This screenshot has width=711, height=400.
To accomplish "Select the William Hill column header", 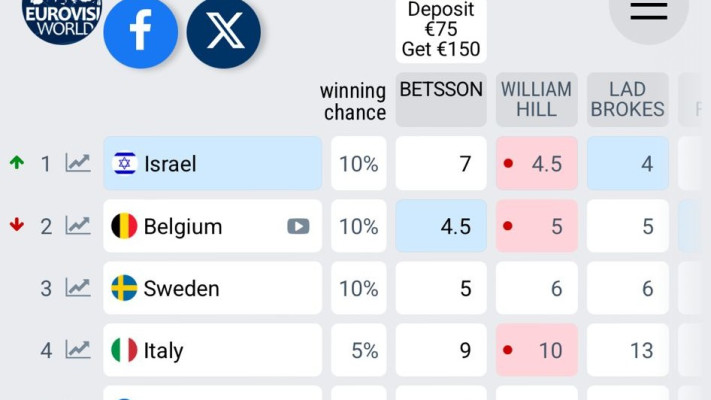I will pos(536,99).
